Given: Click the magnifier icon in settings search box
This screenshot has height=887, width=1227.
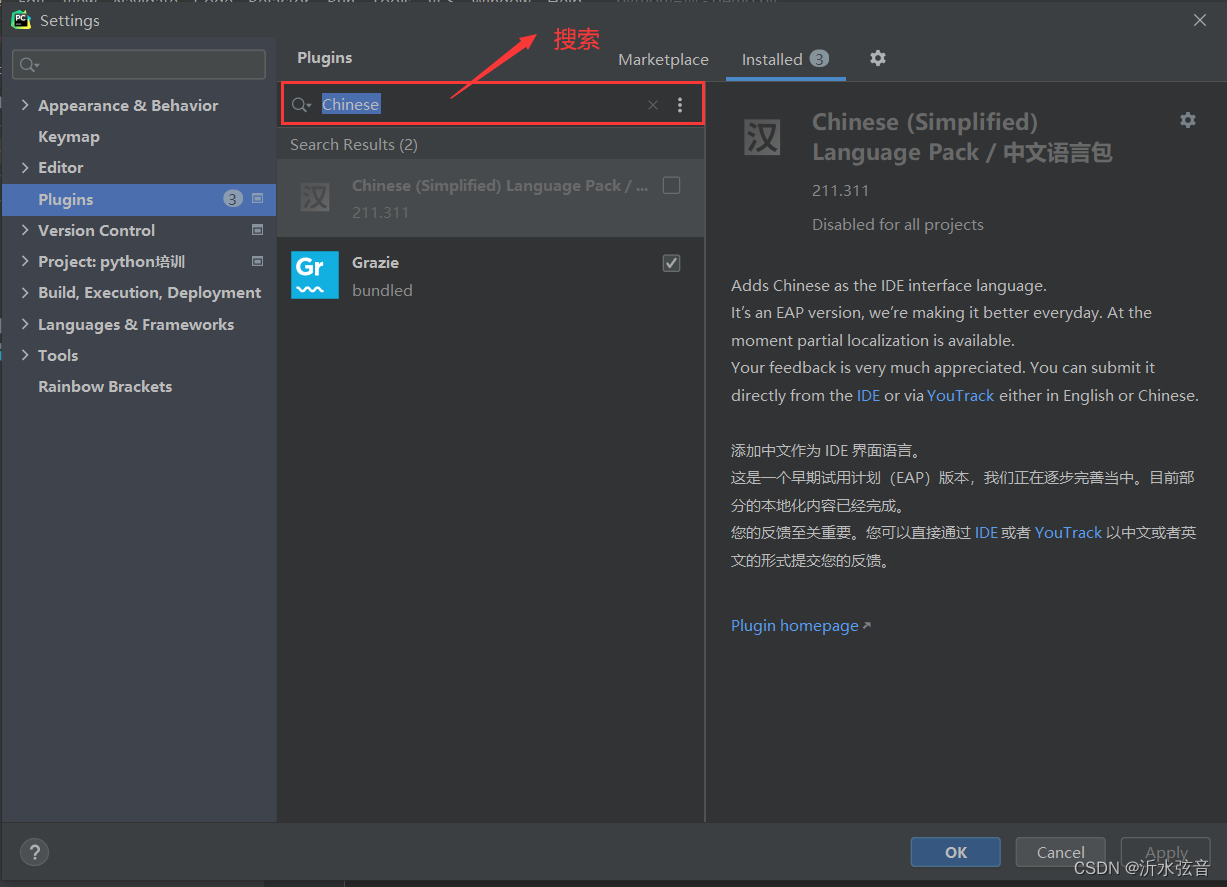Looking at the screenshot, I should 29,65.
